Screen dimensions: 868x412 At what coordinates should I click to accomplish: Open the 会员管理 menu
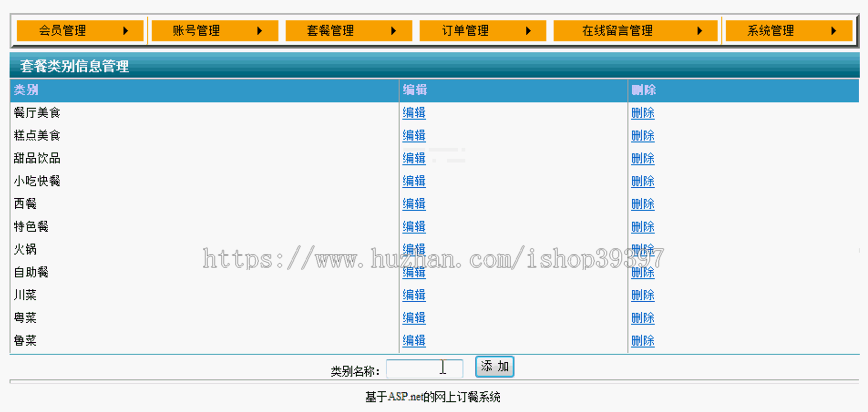pos(80,30)
